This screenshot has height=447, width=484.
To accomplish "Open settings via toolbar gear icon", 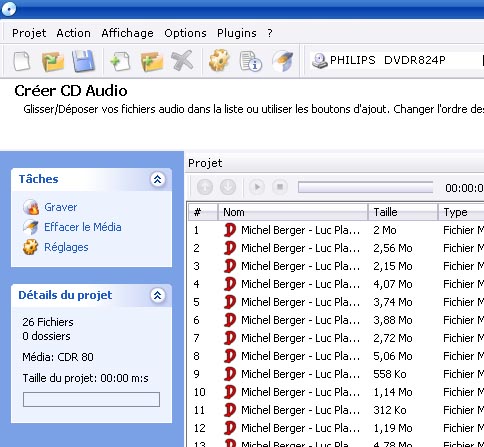I will pos(219,60).
